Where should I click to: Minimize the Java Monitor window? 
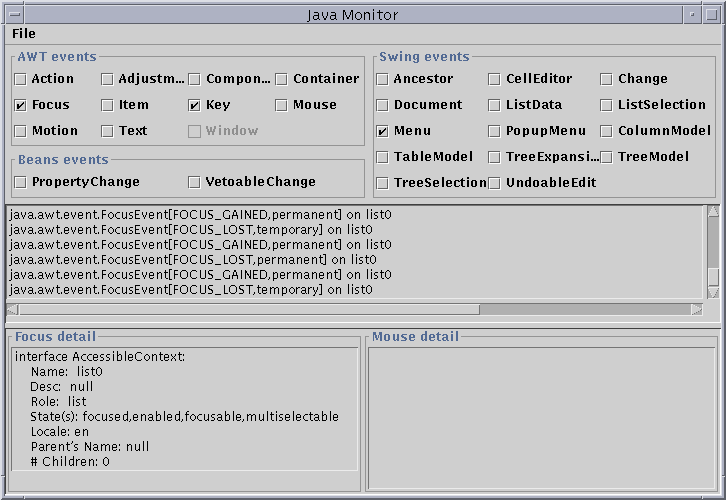[692, 14]
